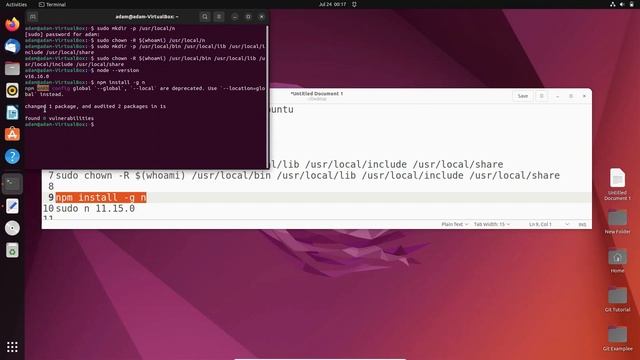Image resolution: width=640 pixels, height=360 pixels.
Task: Open New Folder on desktop
Action: [617, 221]
